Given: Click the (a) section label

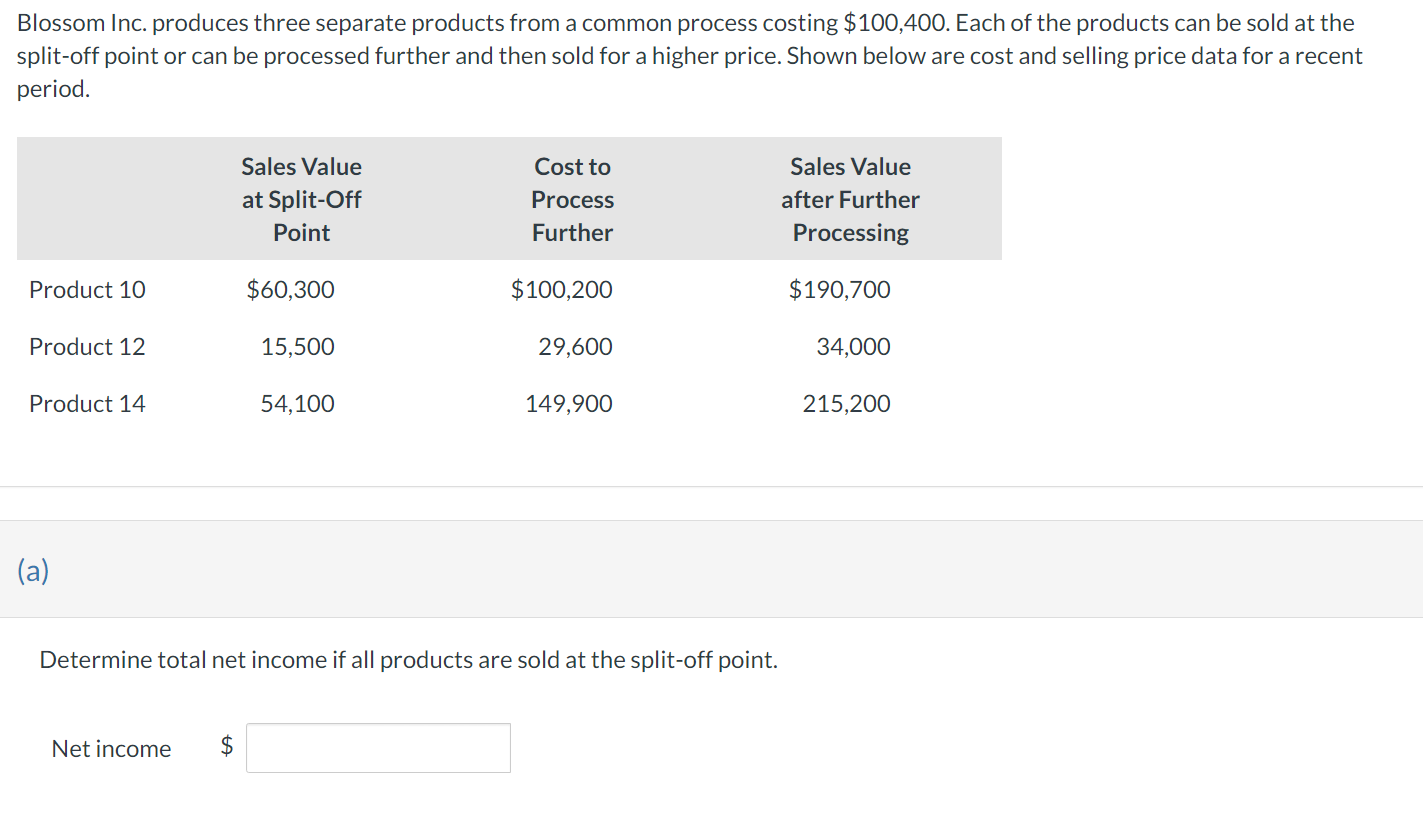Looking at the screenshot, I should point(33,570).
